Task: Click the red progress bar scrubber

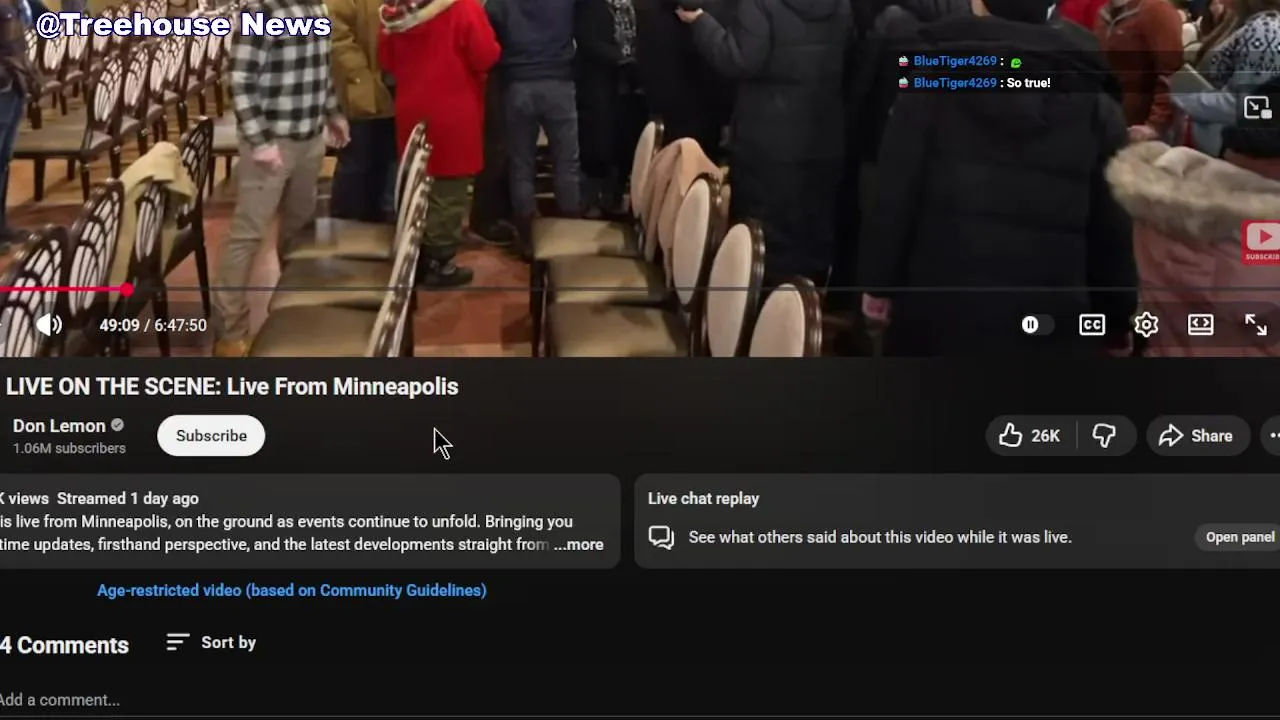Action: click(127, 290)
